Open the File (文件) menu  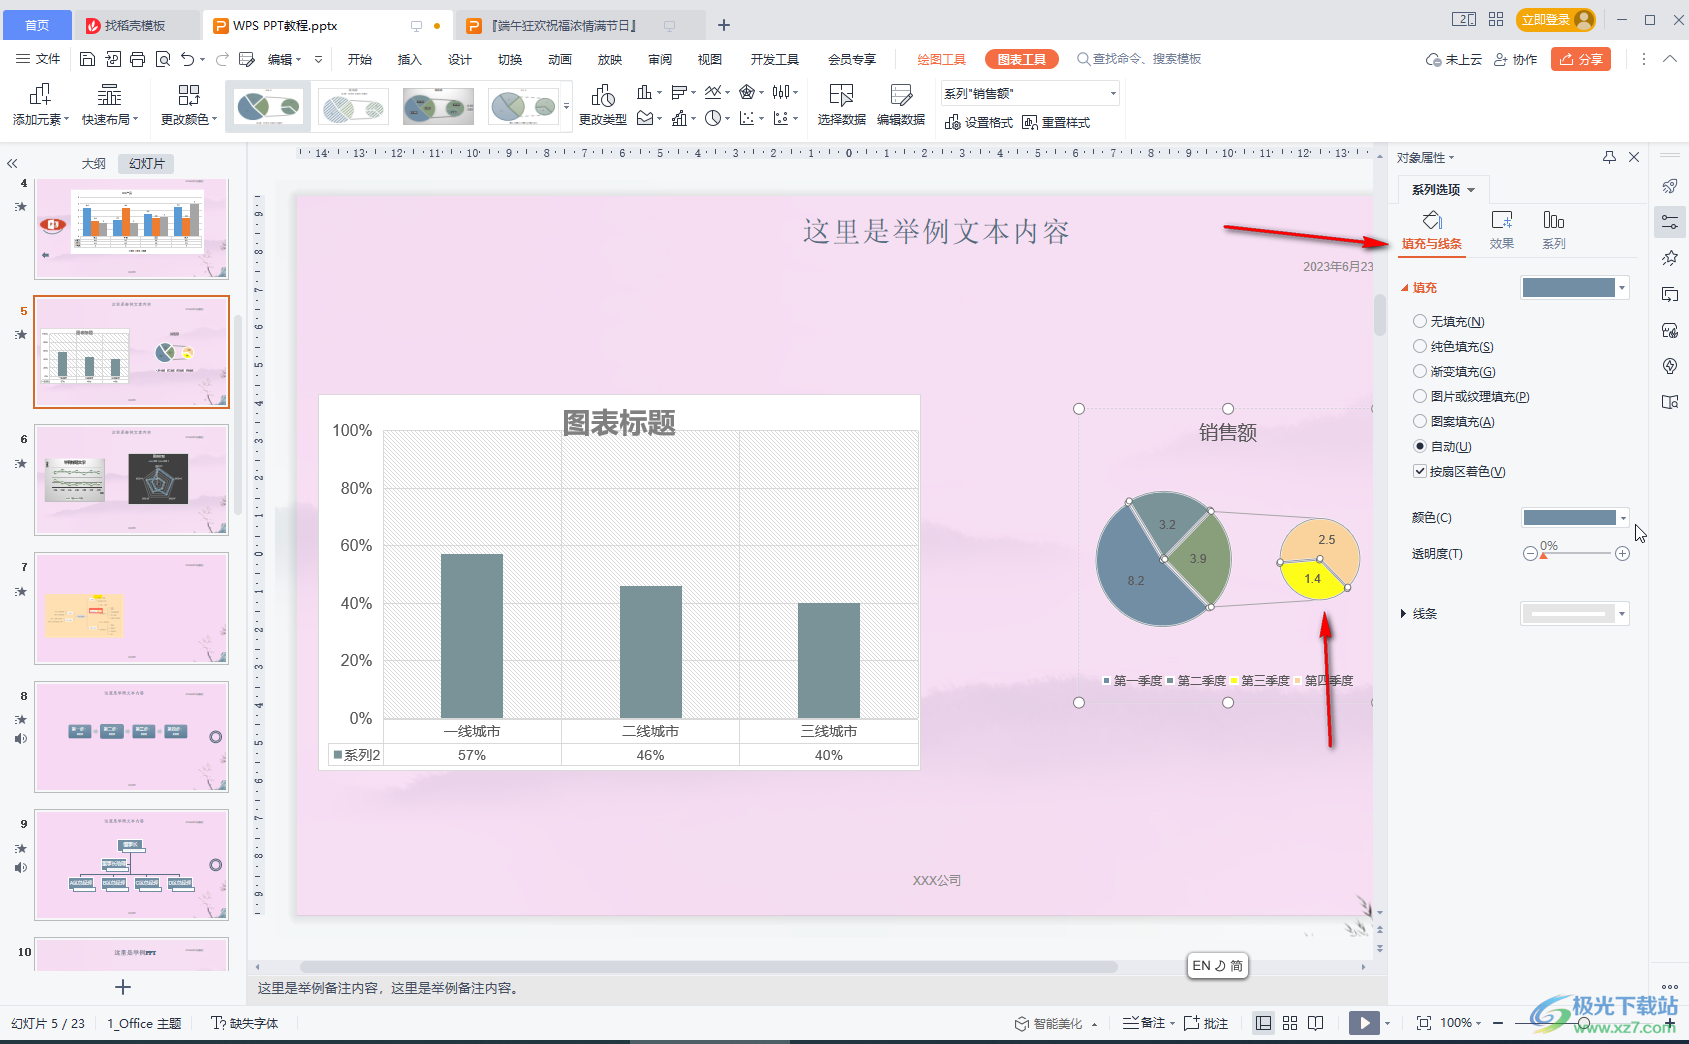coord(38,59)
